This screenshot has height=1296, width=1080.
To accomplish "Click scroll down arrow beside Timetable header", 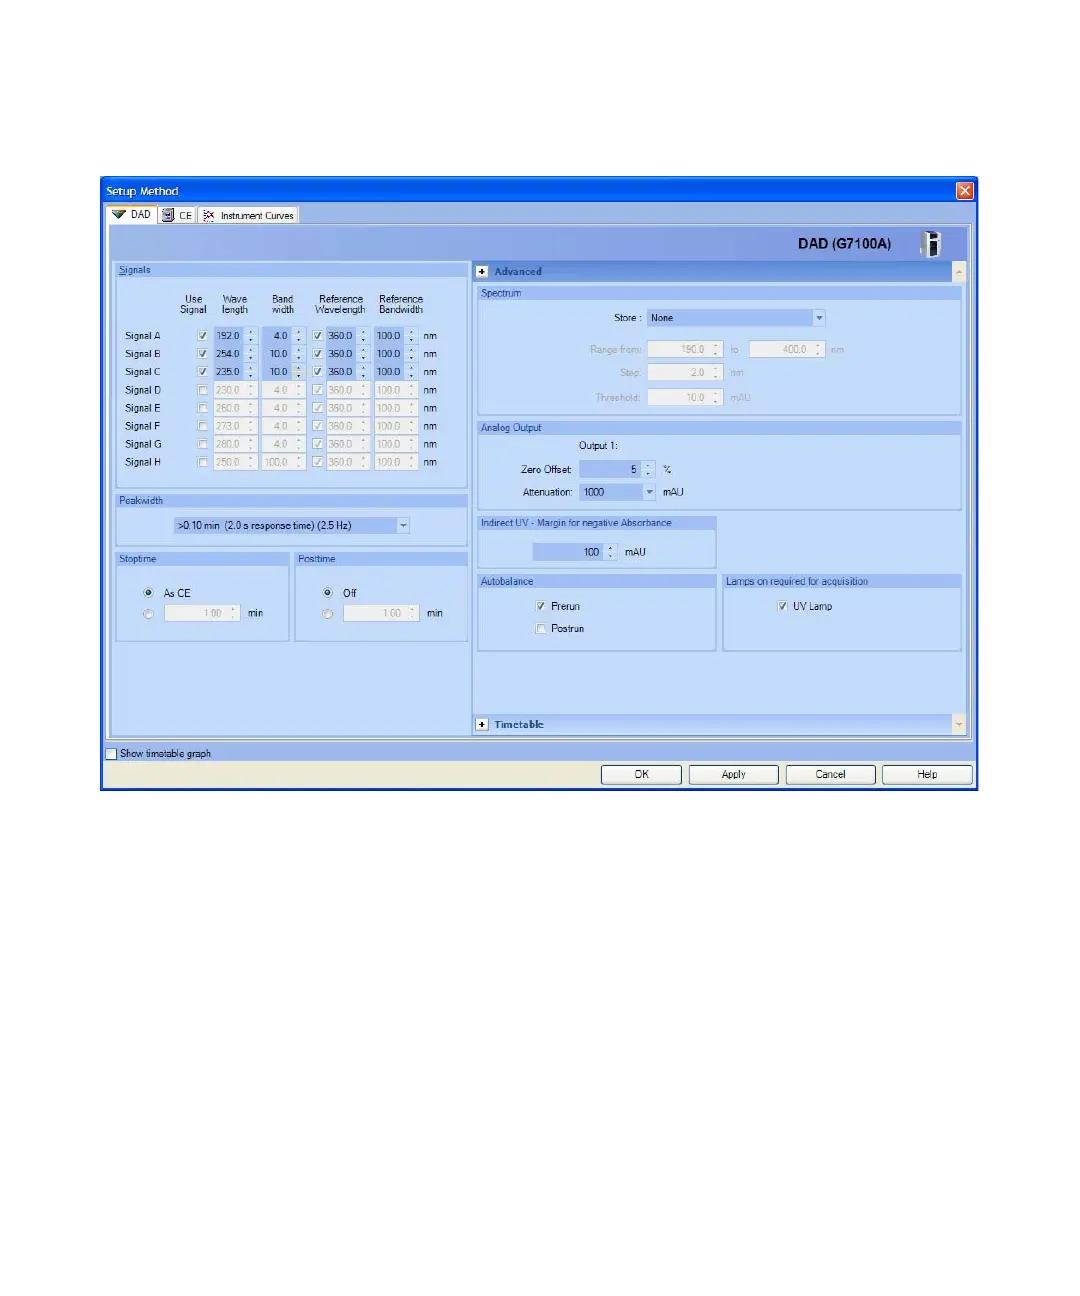I will point(959,724).
